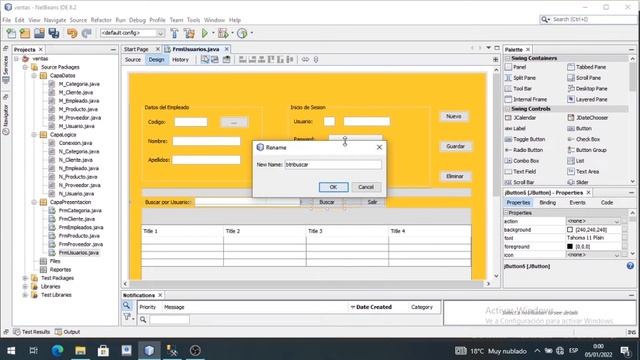This screenshot has width=640, height=360.
Task: Open File Explorer from the taskbar
Action: coord(80,350)
